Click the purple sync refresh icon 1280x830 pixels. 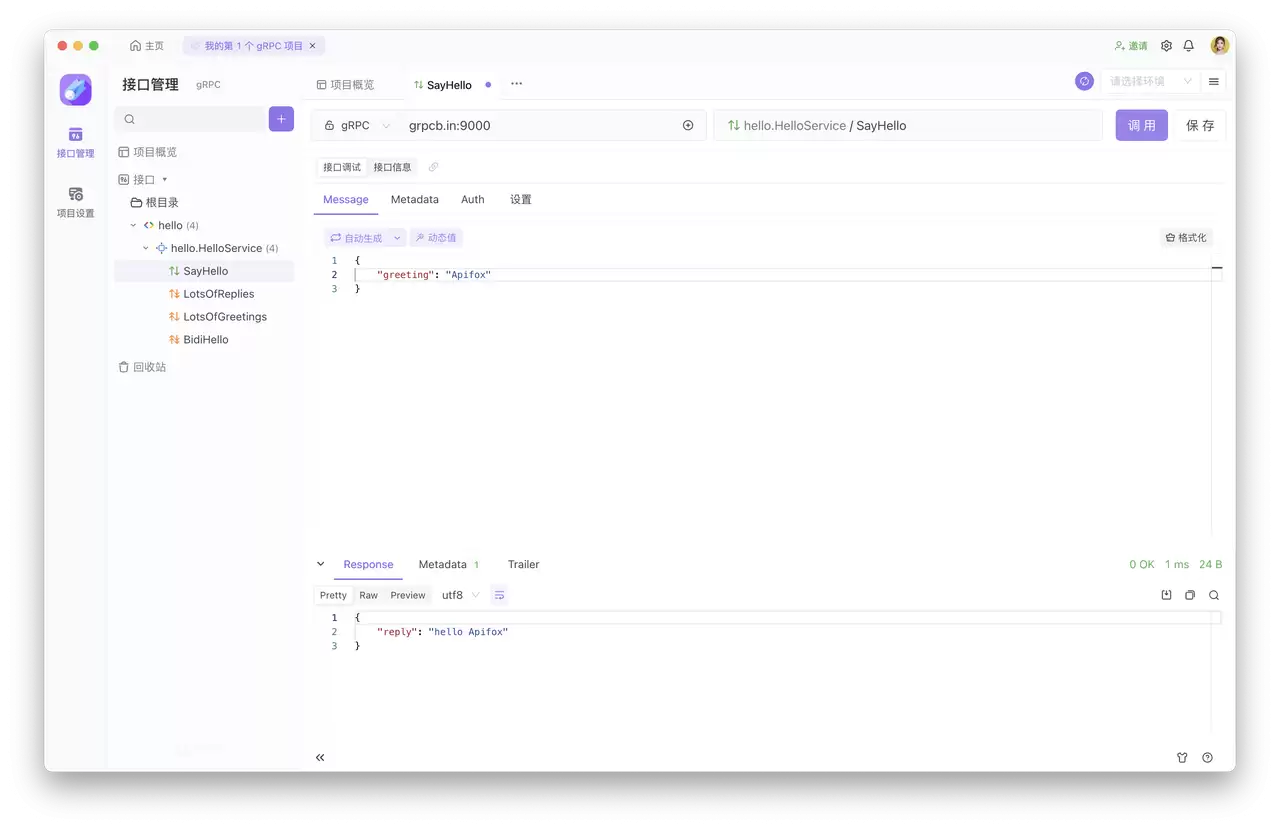pyautogui.click(x=1084, y=81)
